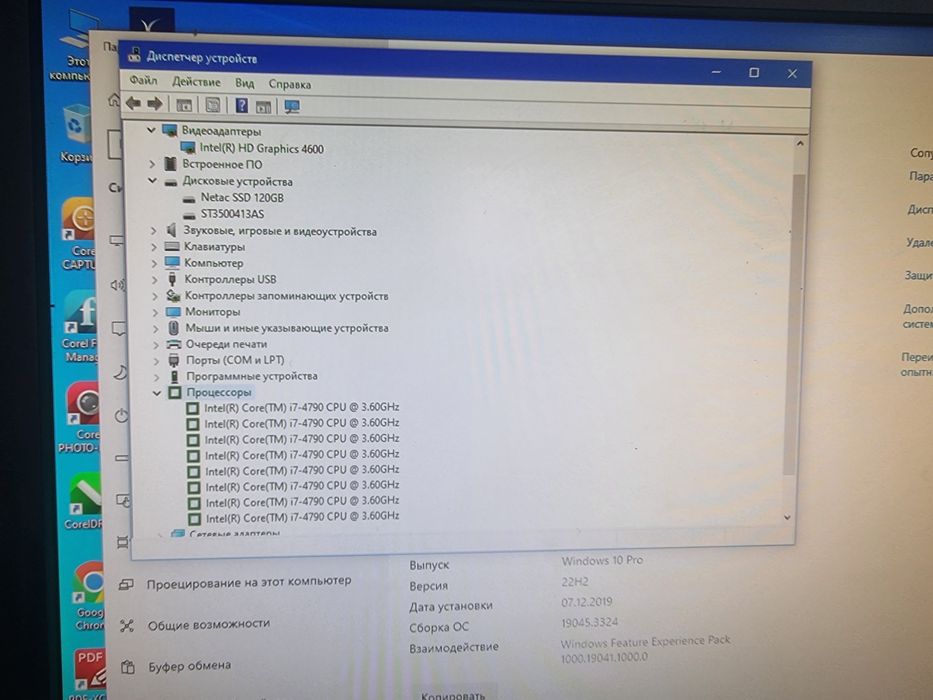Click the 22H2 version value

574,582
